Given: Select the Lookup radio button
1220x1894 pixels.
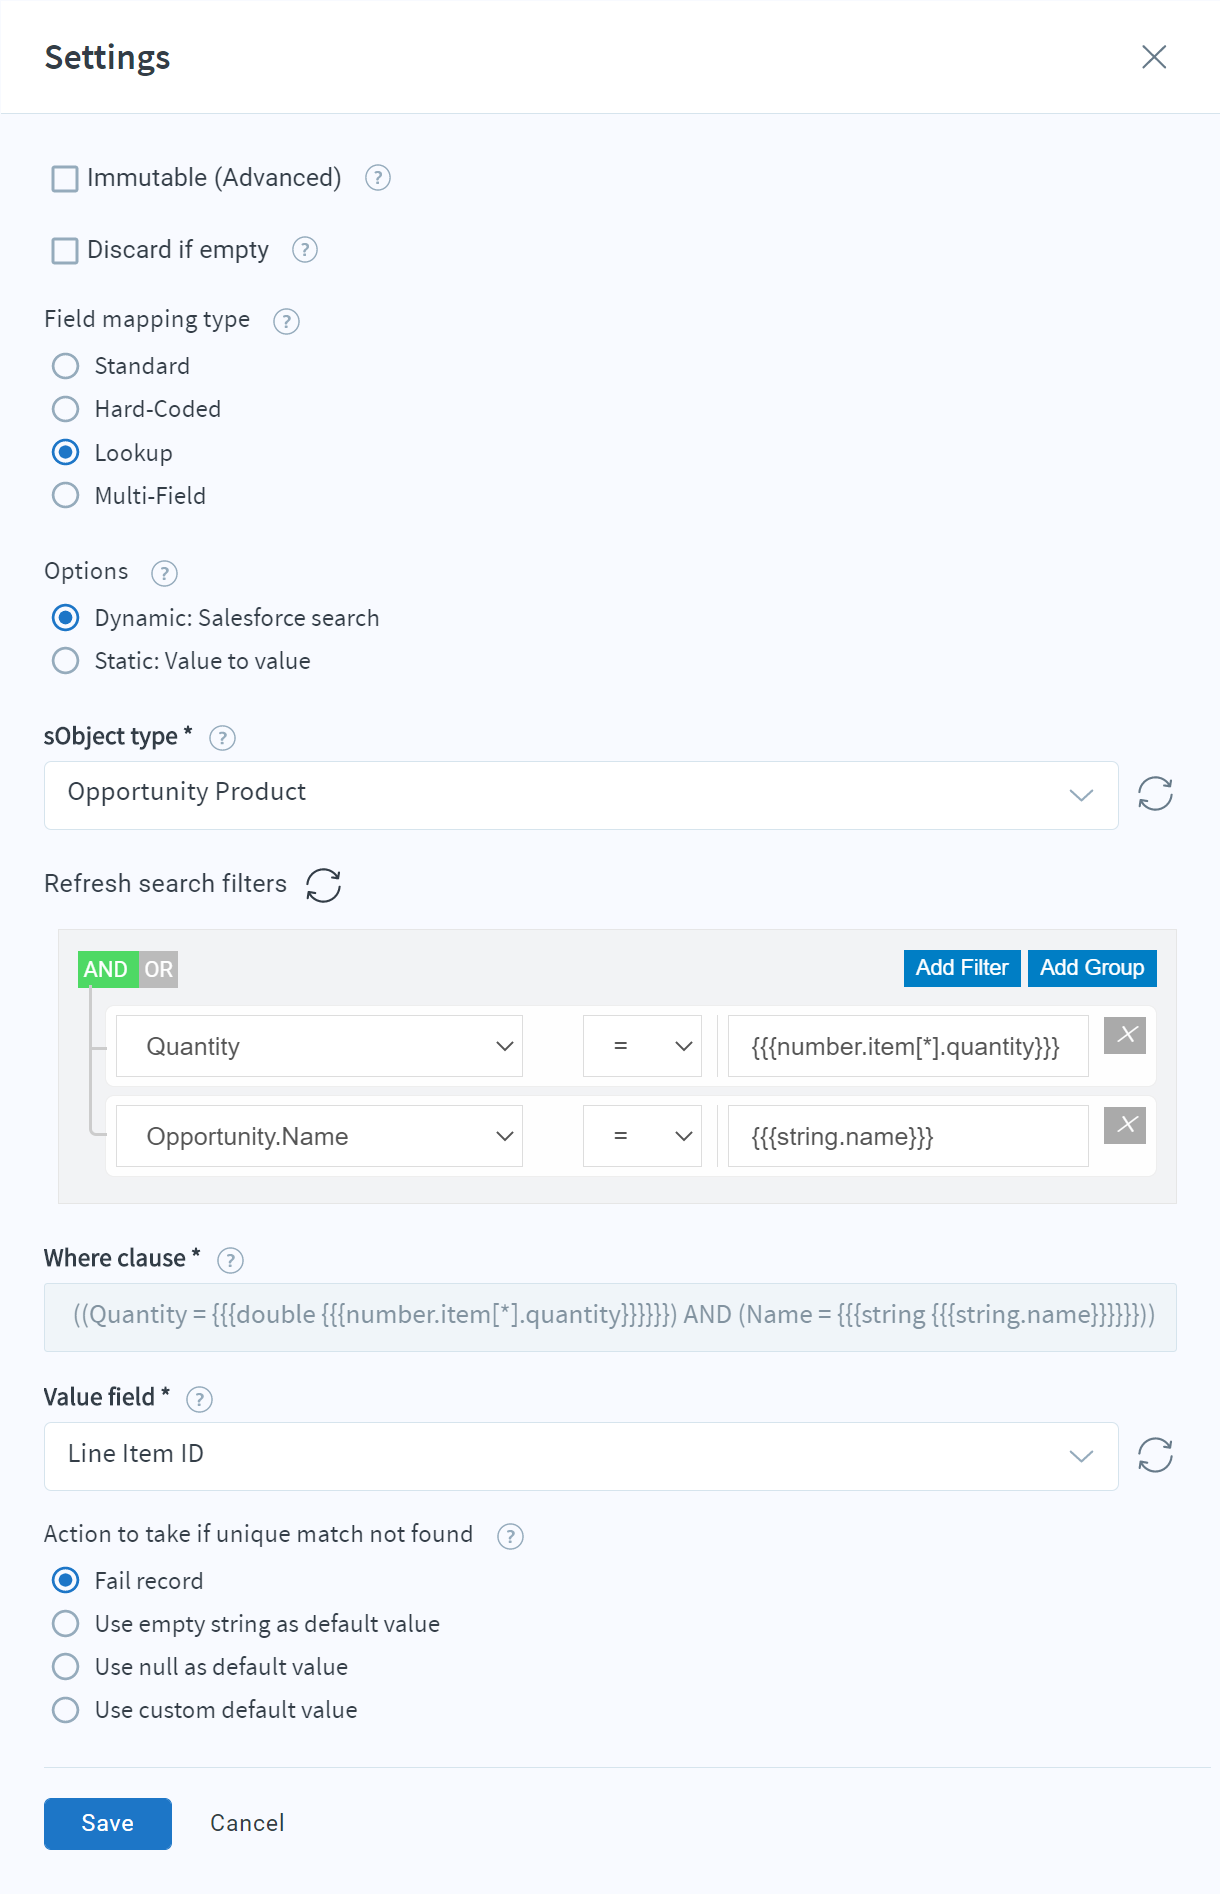Looking at the screenshot, I should tap(65, 453).
